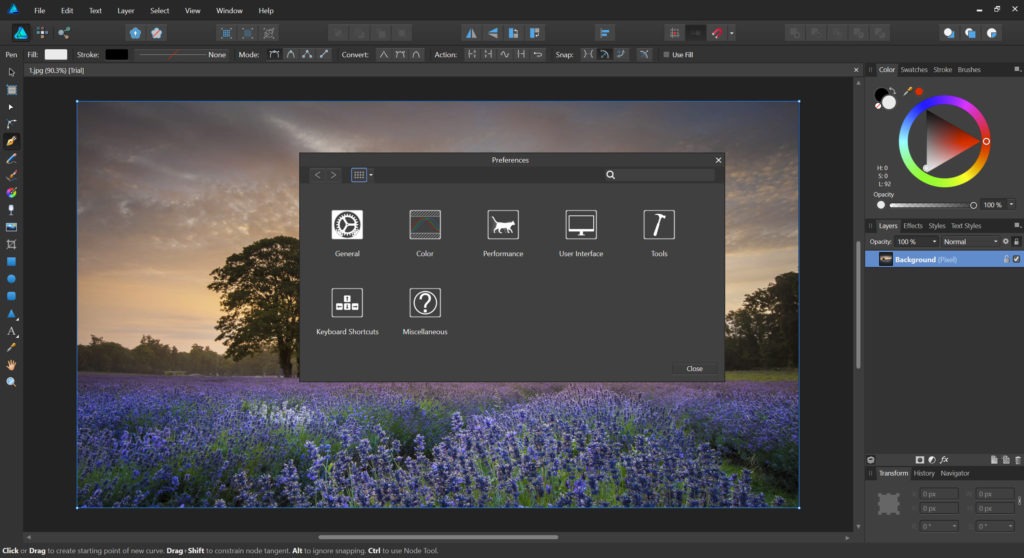Viewport: 1024px width, 558px height.
Task: Open the File menu
Action: point(39,10)
